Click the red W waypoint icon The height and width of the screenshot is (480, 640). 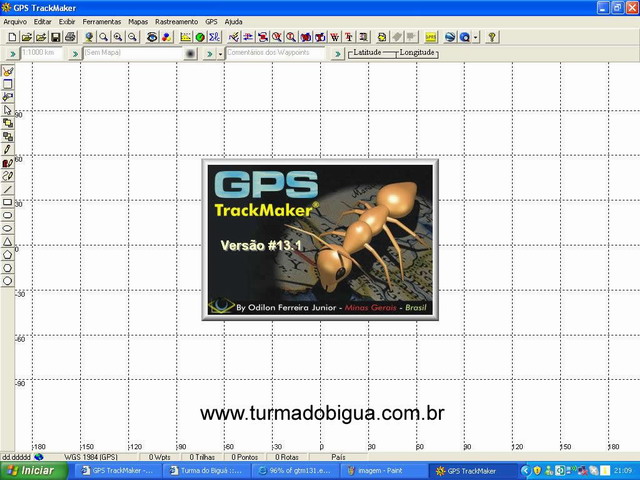334,37
